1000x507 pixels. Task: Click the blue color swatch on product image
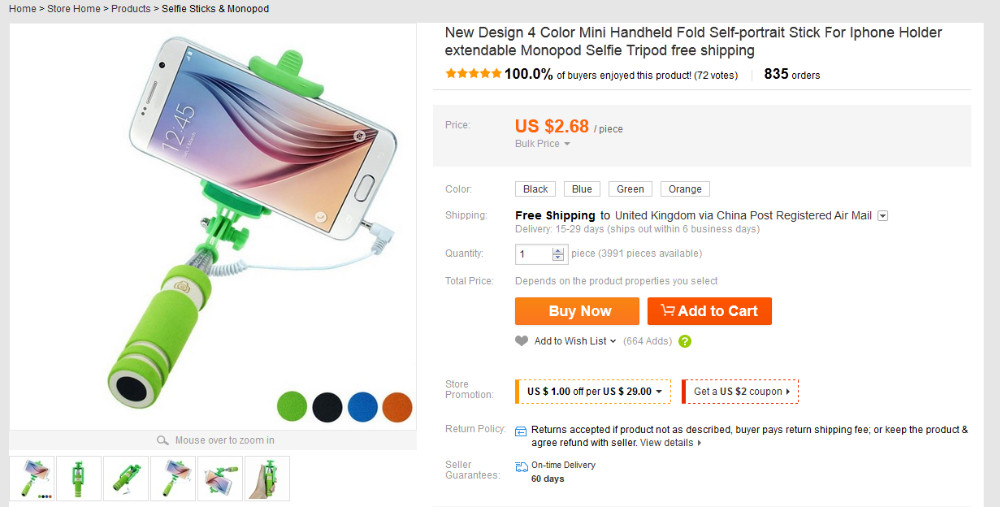(362, 406)
